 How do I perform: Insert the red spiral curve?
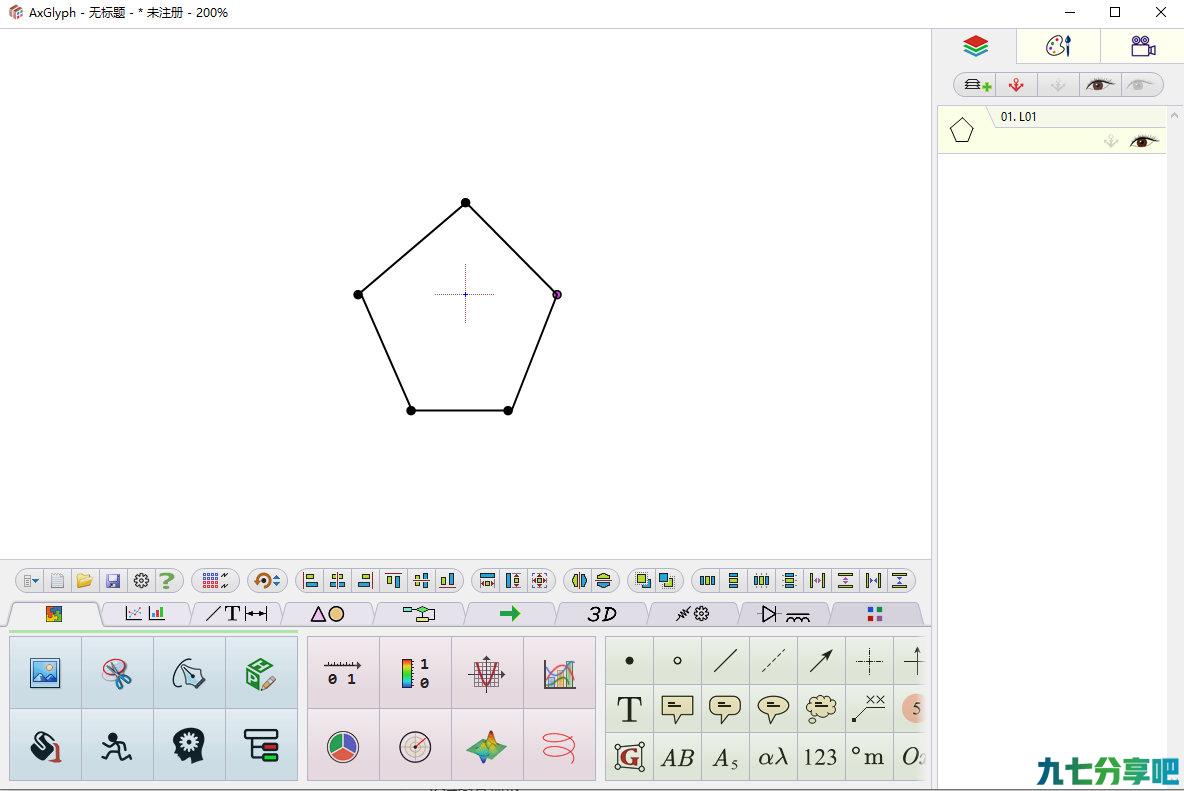point(560,746)
